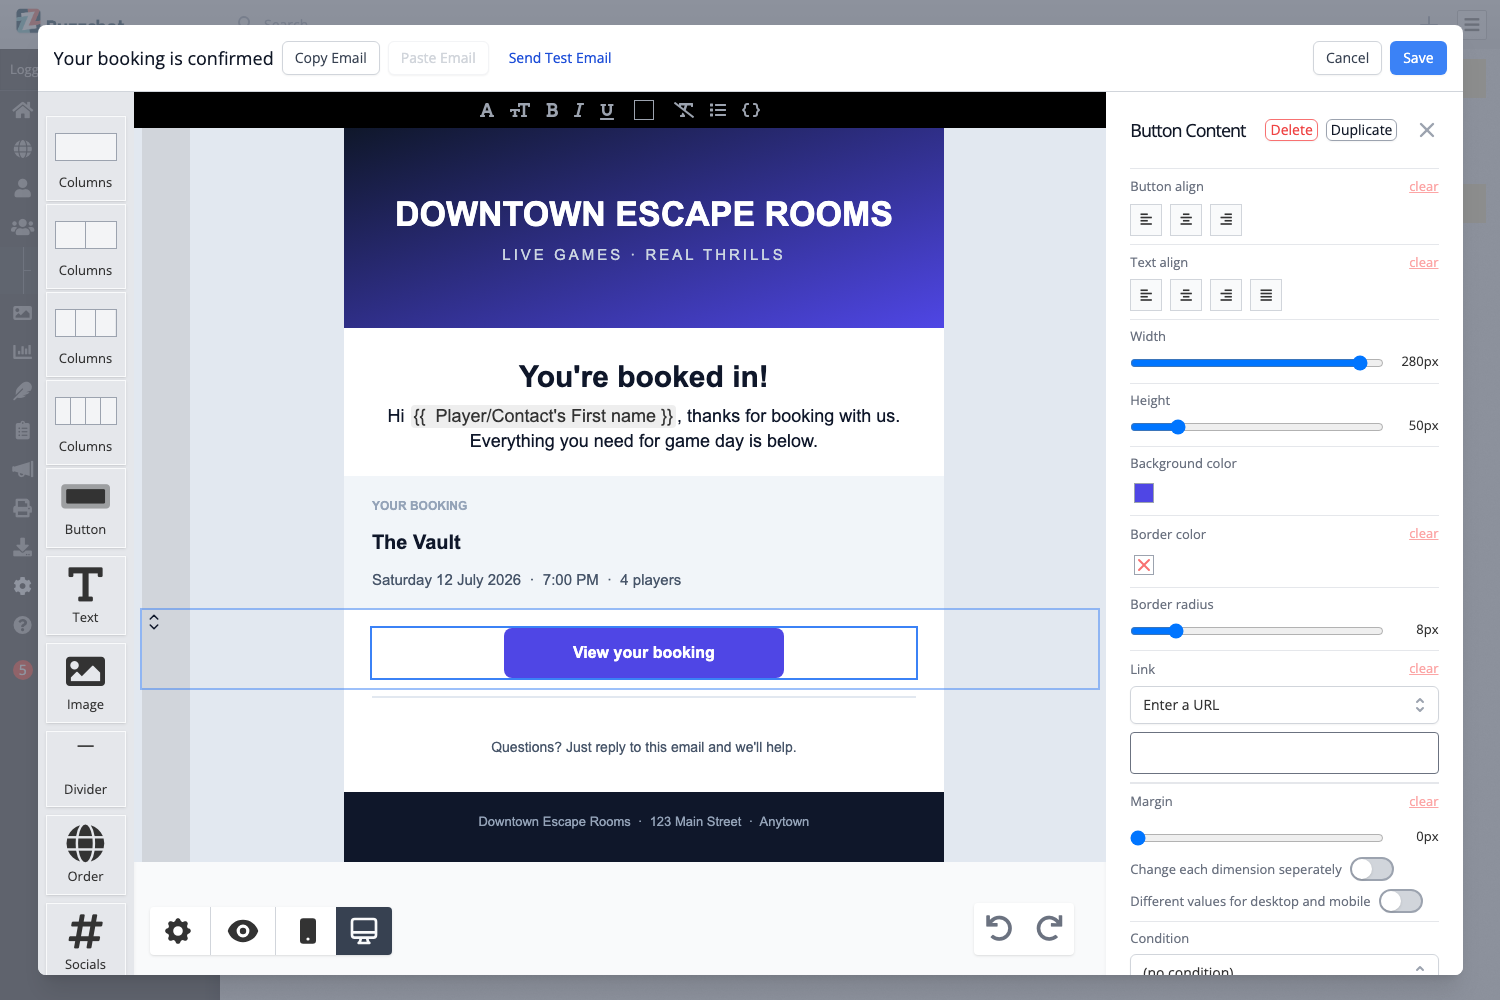Set text align to left
Image resolution: width=1500 pixels, height=1000 pixels.
1146,295
